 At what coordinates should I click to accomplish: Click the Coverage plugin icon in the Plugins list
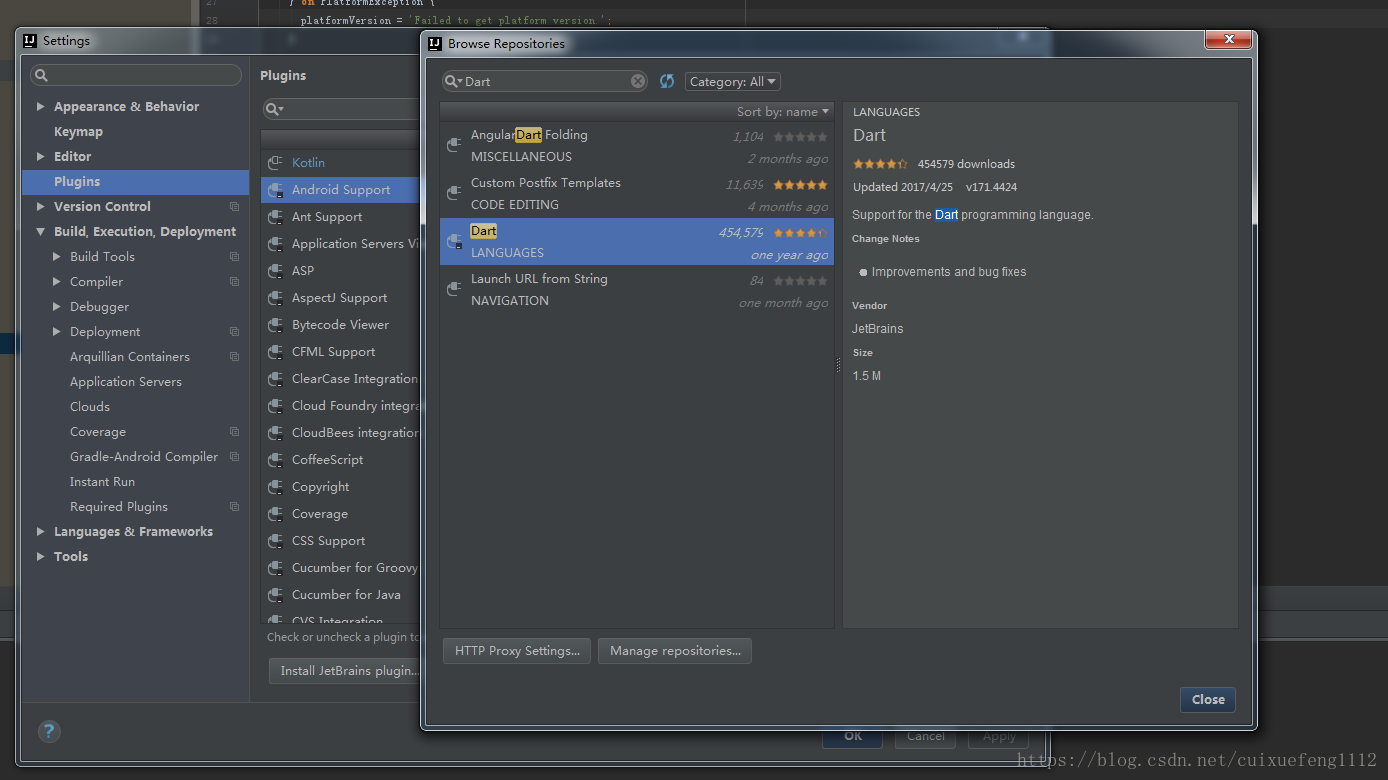(x=275, y=514)
